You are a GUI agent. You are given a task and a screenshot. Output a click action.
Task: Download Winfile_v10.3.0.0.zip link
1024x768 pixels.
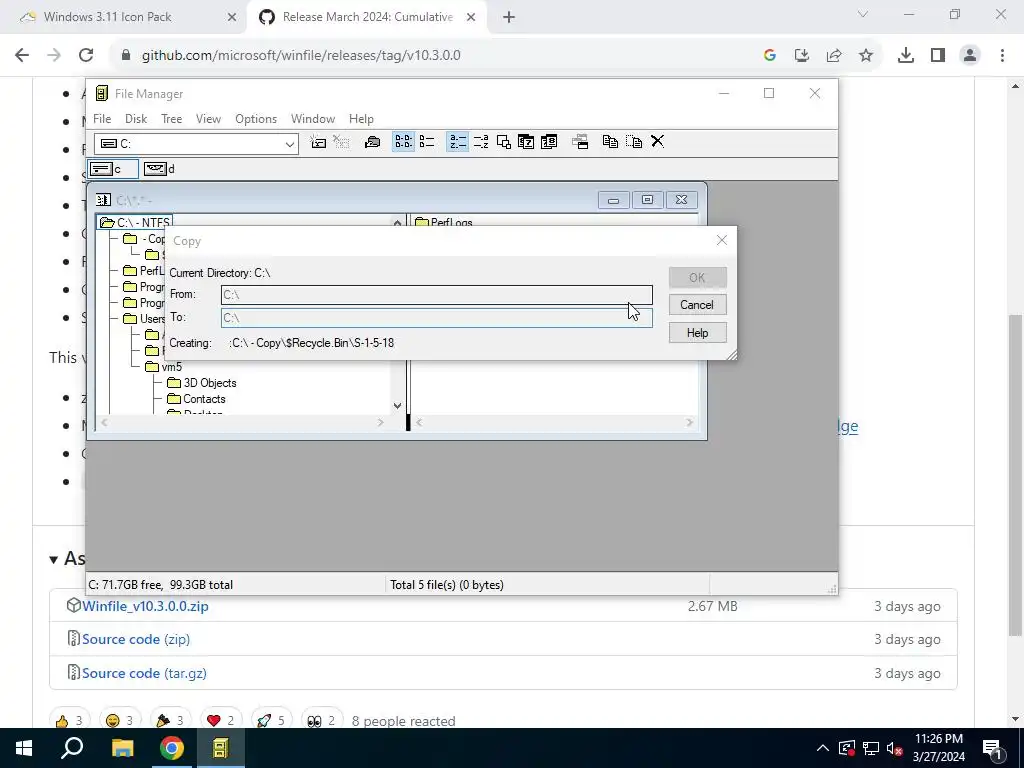pos(145,606)
